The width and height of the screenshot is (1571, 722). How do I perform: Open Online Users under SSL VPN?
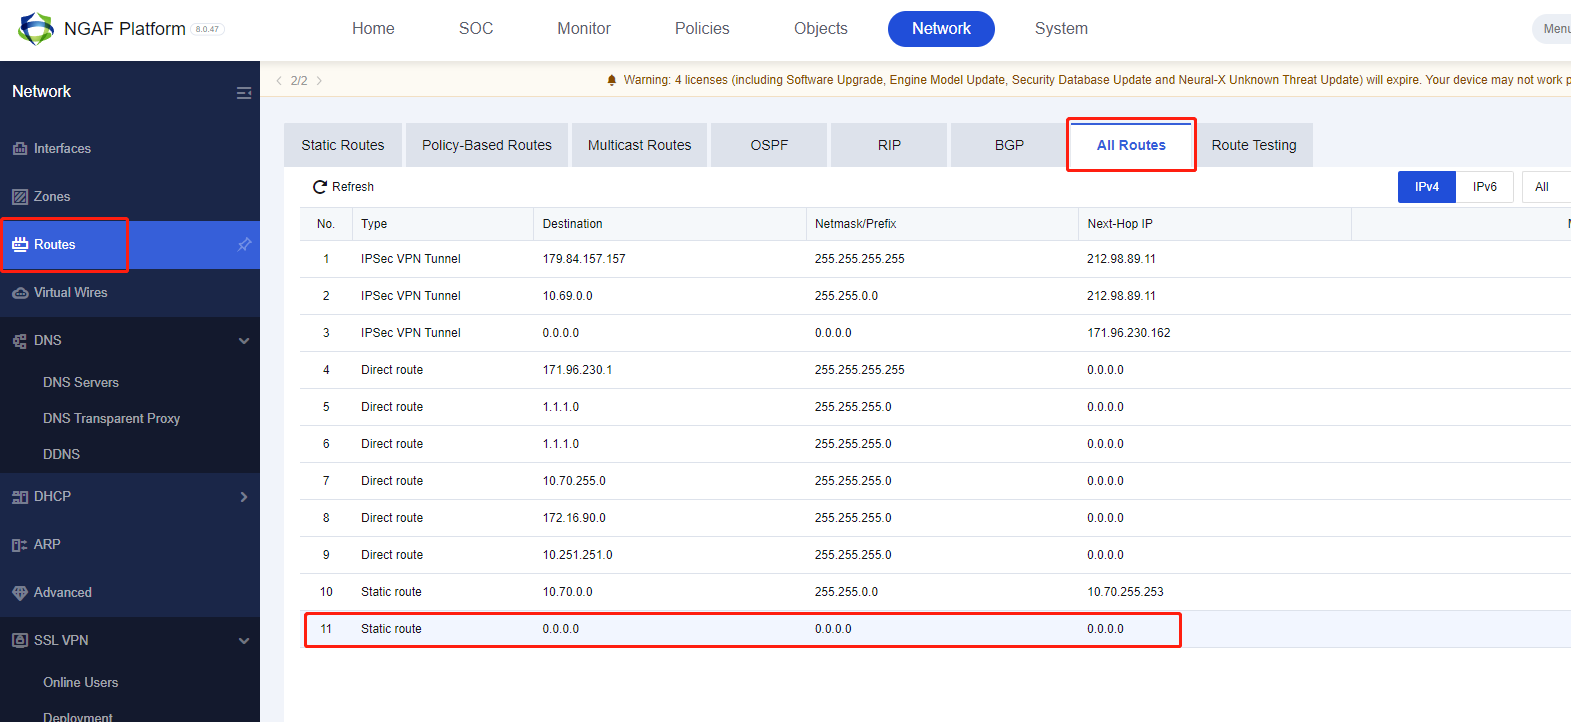pyautogui.click(x=81, y=683)
